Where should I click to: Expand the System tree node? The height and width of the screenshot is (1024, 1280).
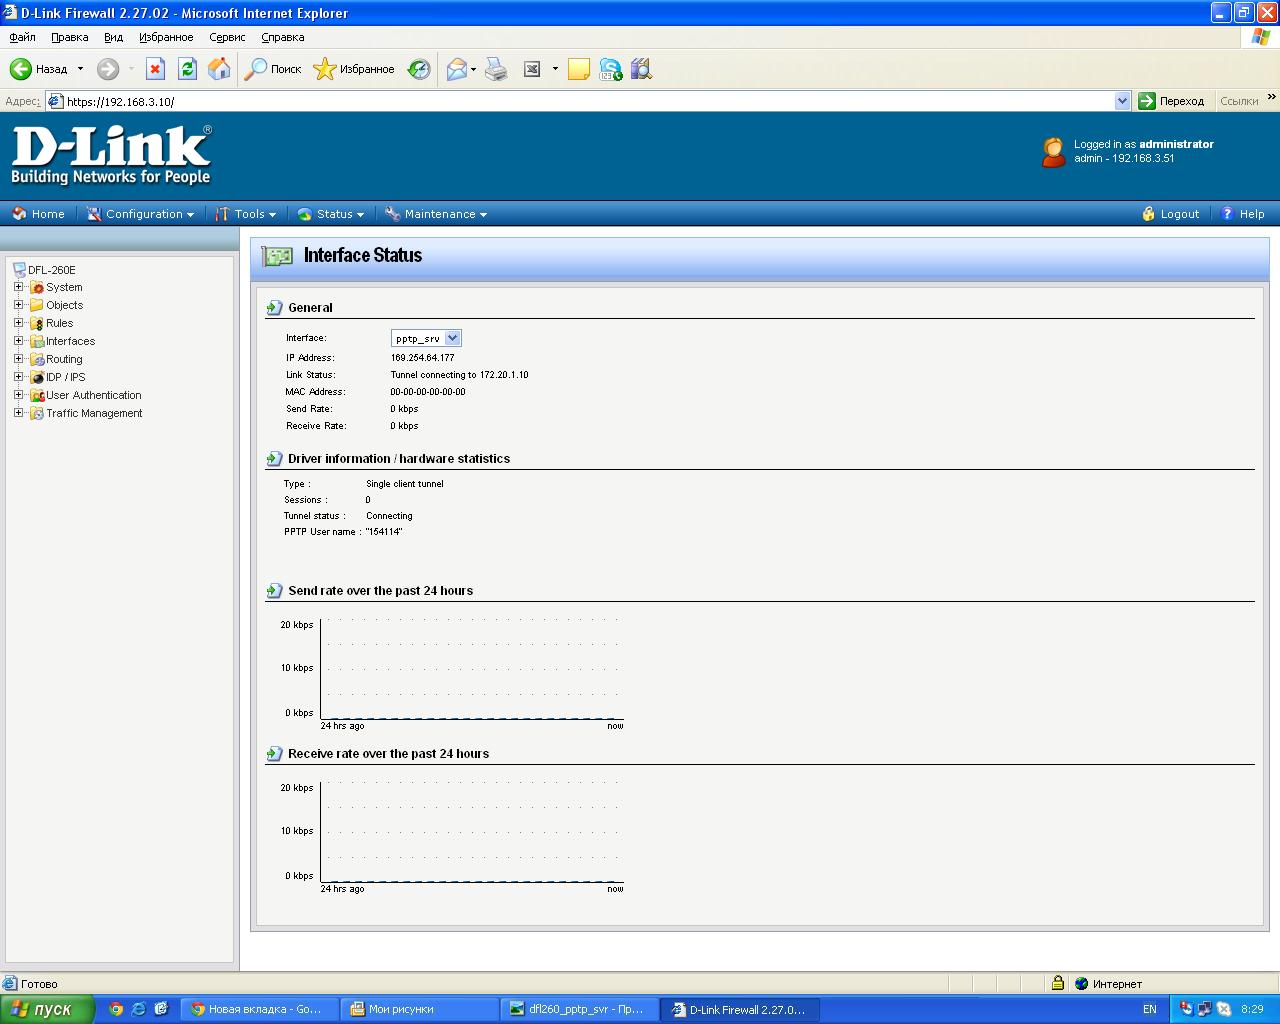(18, 287)
